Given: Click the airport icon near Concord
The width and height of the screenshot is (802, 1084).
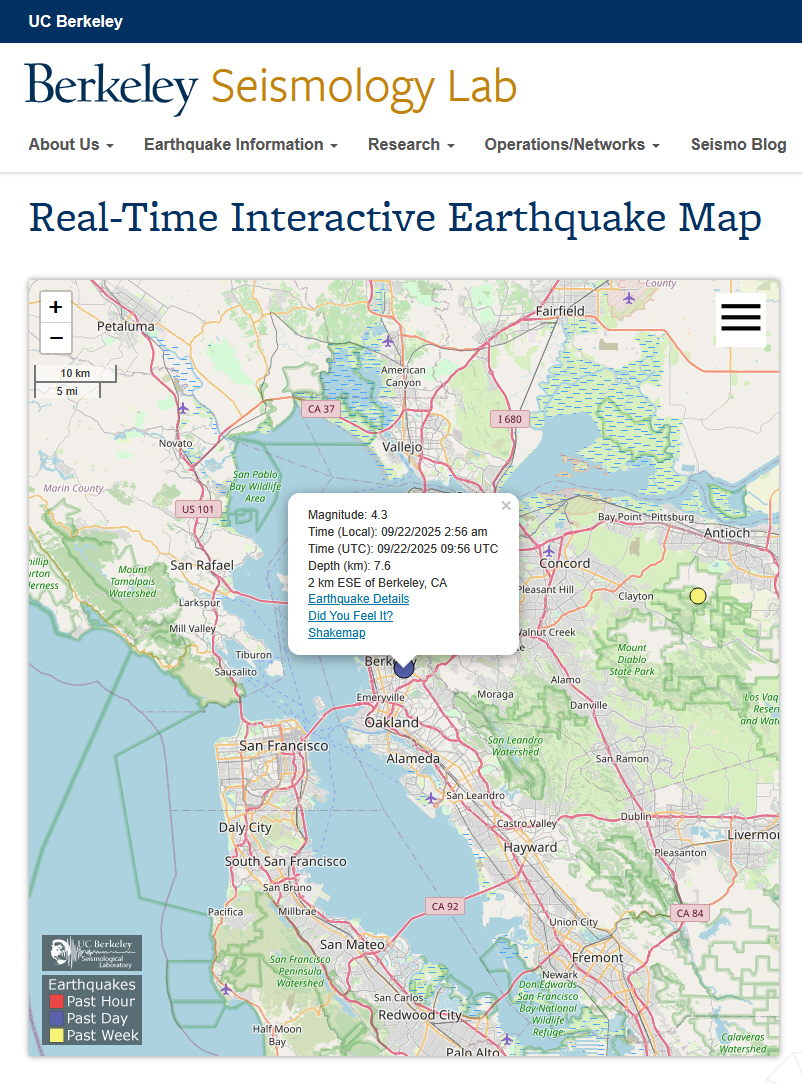Looking at the screenshot, I should click(x=549, y=551).
